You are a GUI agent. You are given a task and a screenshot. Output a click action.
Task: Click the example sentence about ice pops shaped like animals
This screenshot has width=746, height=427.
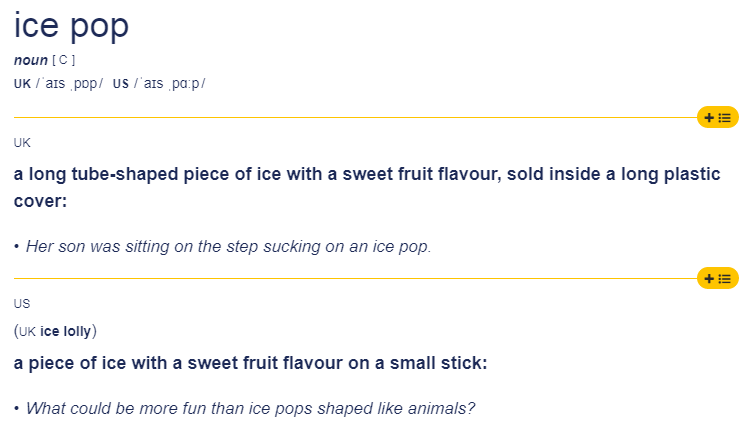(250, 408)
